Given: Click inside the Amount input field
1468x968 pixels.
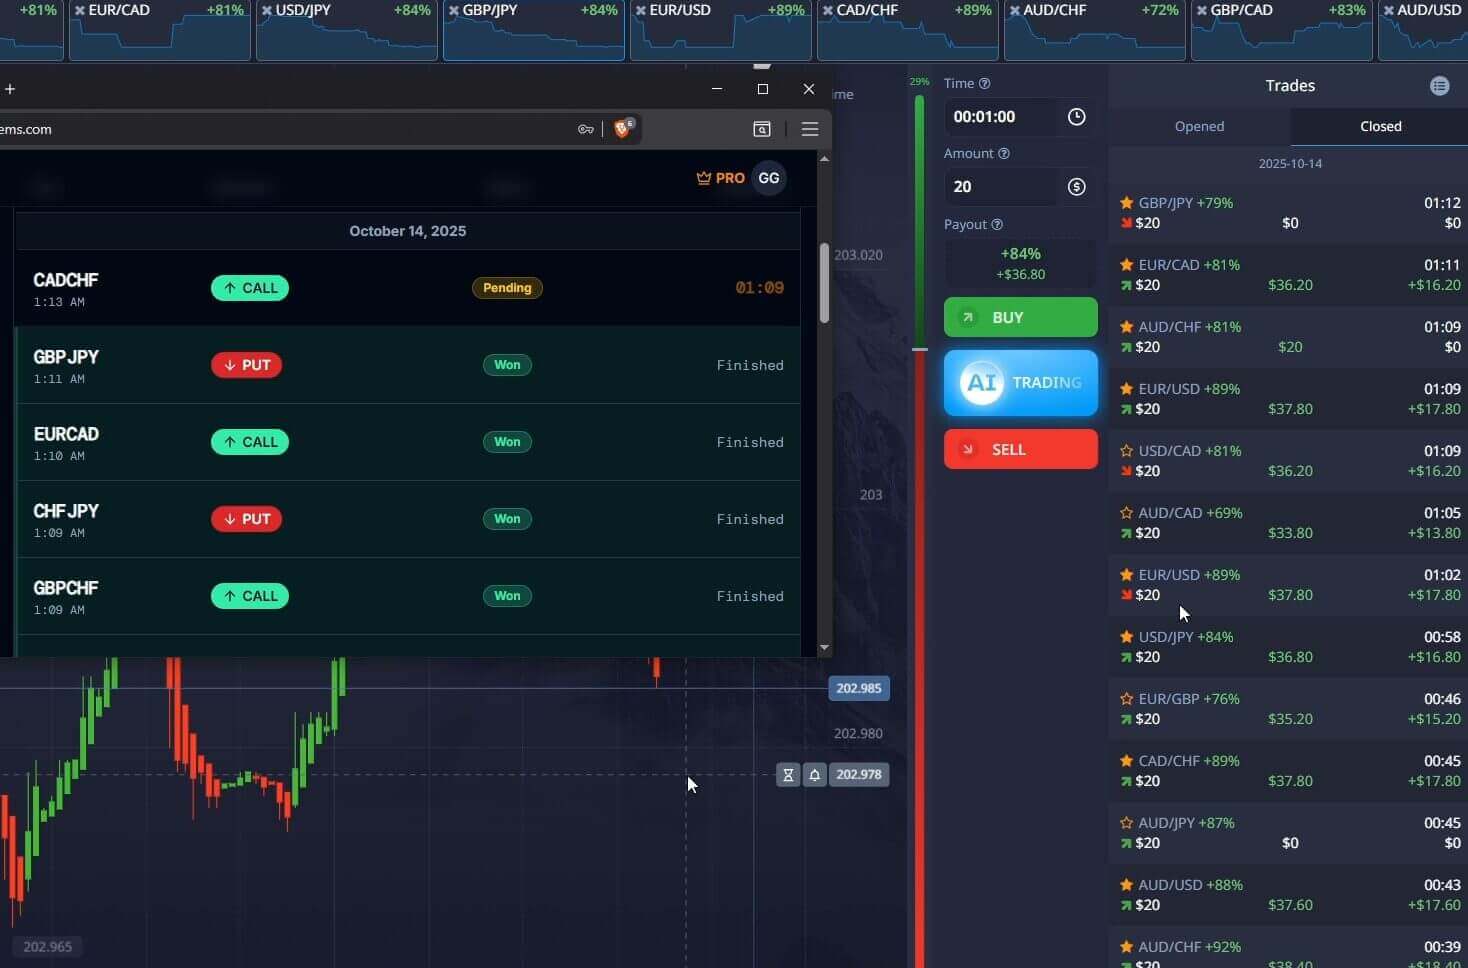Looking at the screenshot, I should [1000, 186].
